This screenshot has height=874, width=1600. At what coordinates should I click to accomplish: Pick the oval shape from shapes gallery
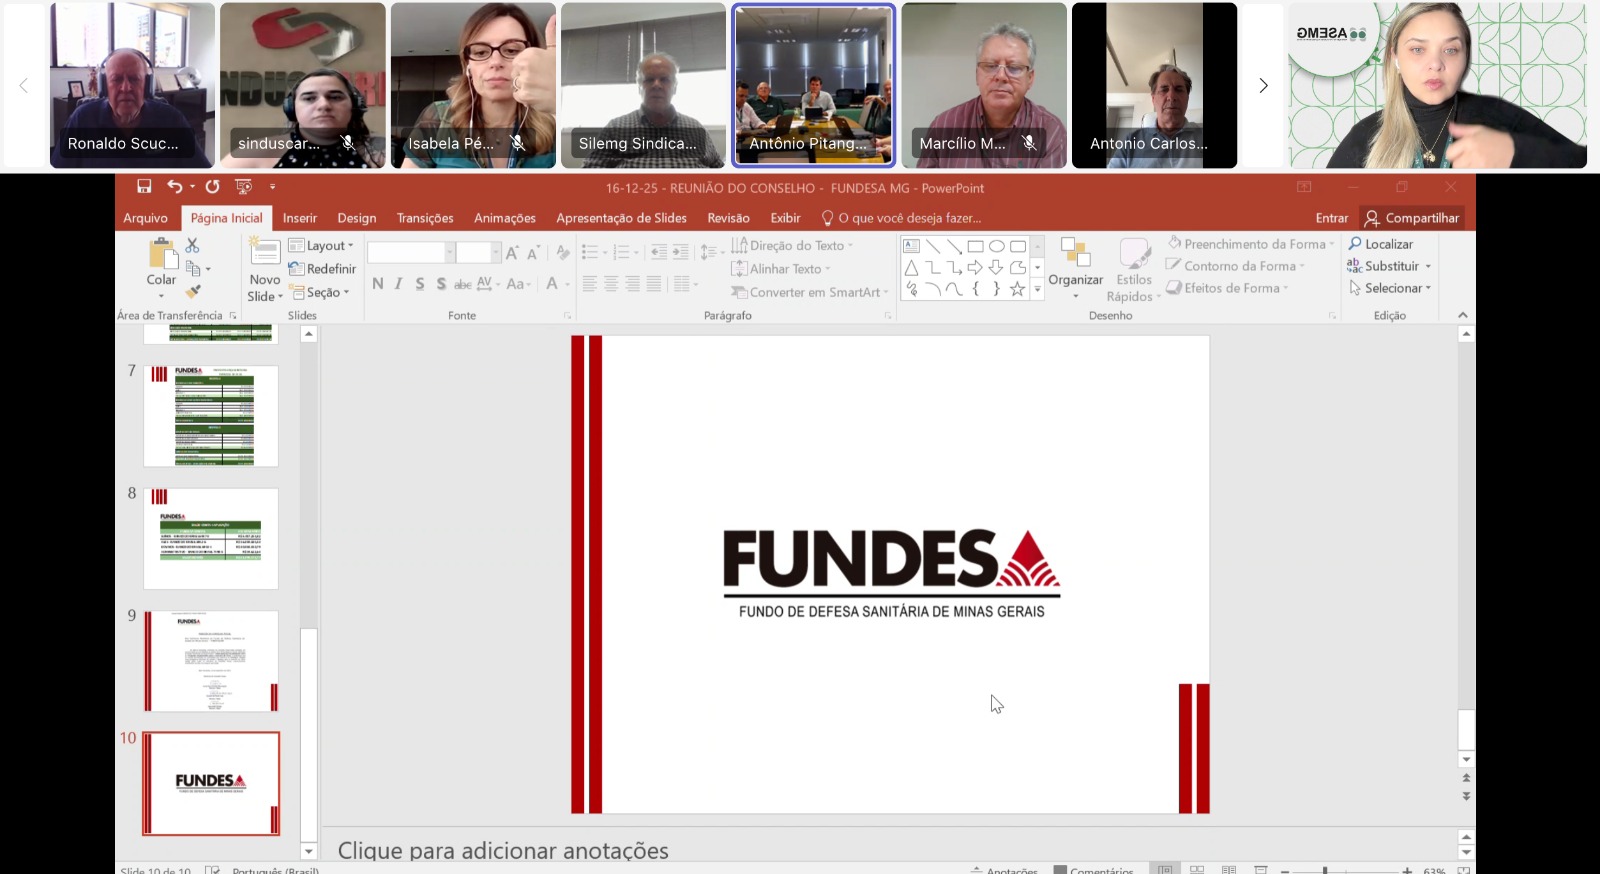coord(996,246)
